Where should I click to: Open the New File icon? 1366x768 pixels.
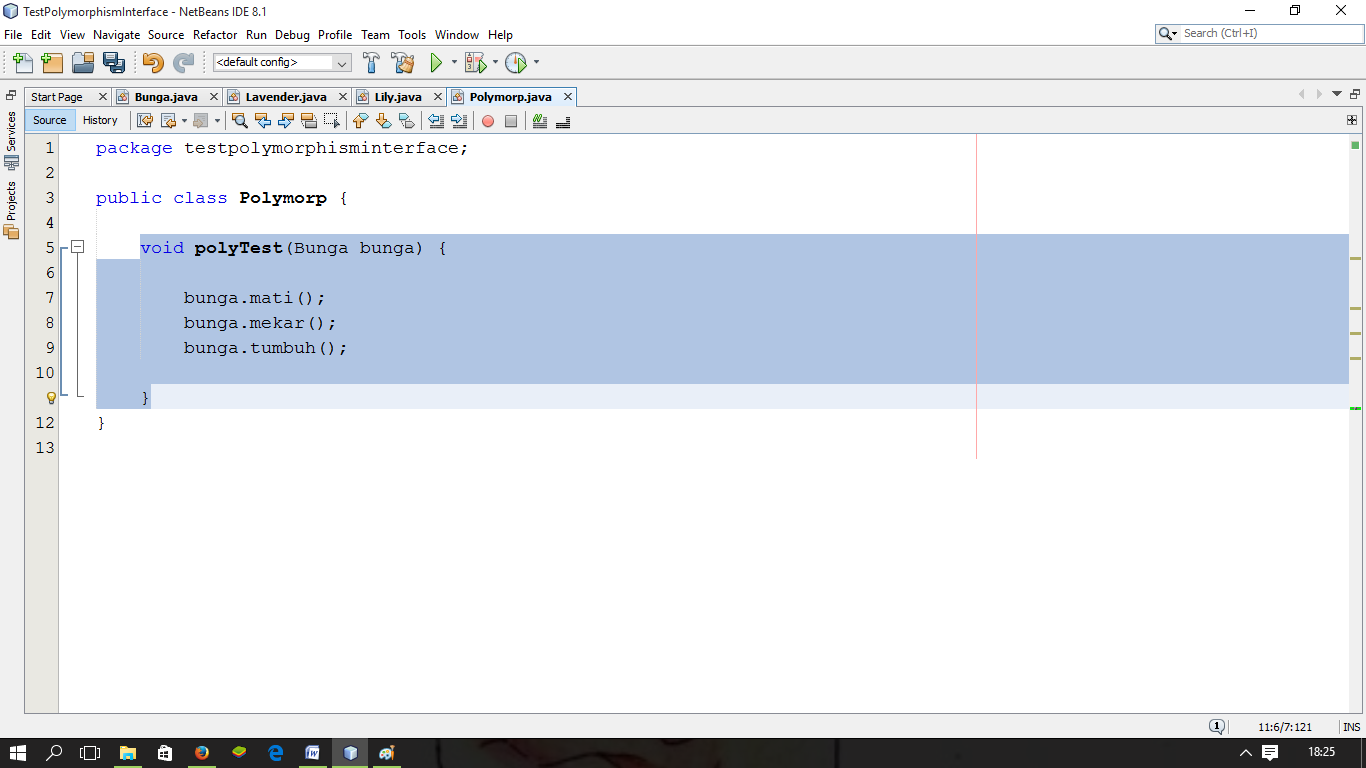21,62
